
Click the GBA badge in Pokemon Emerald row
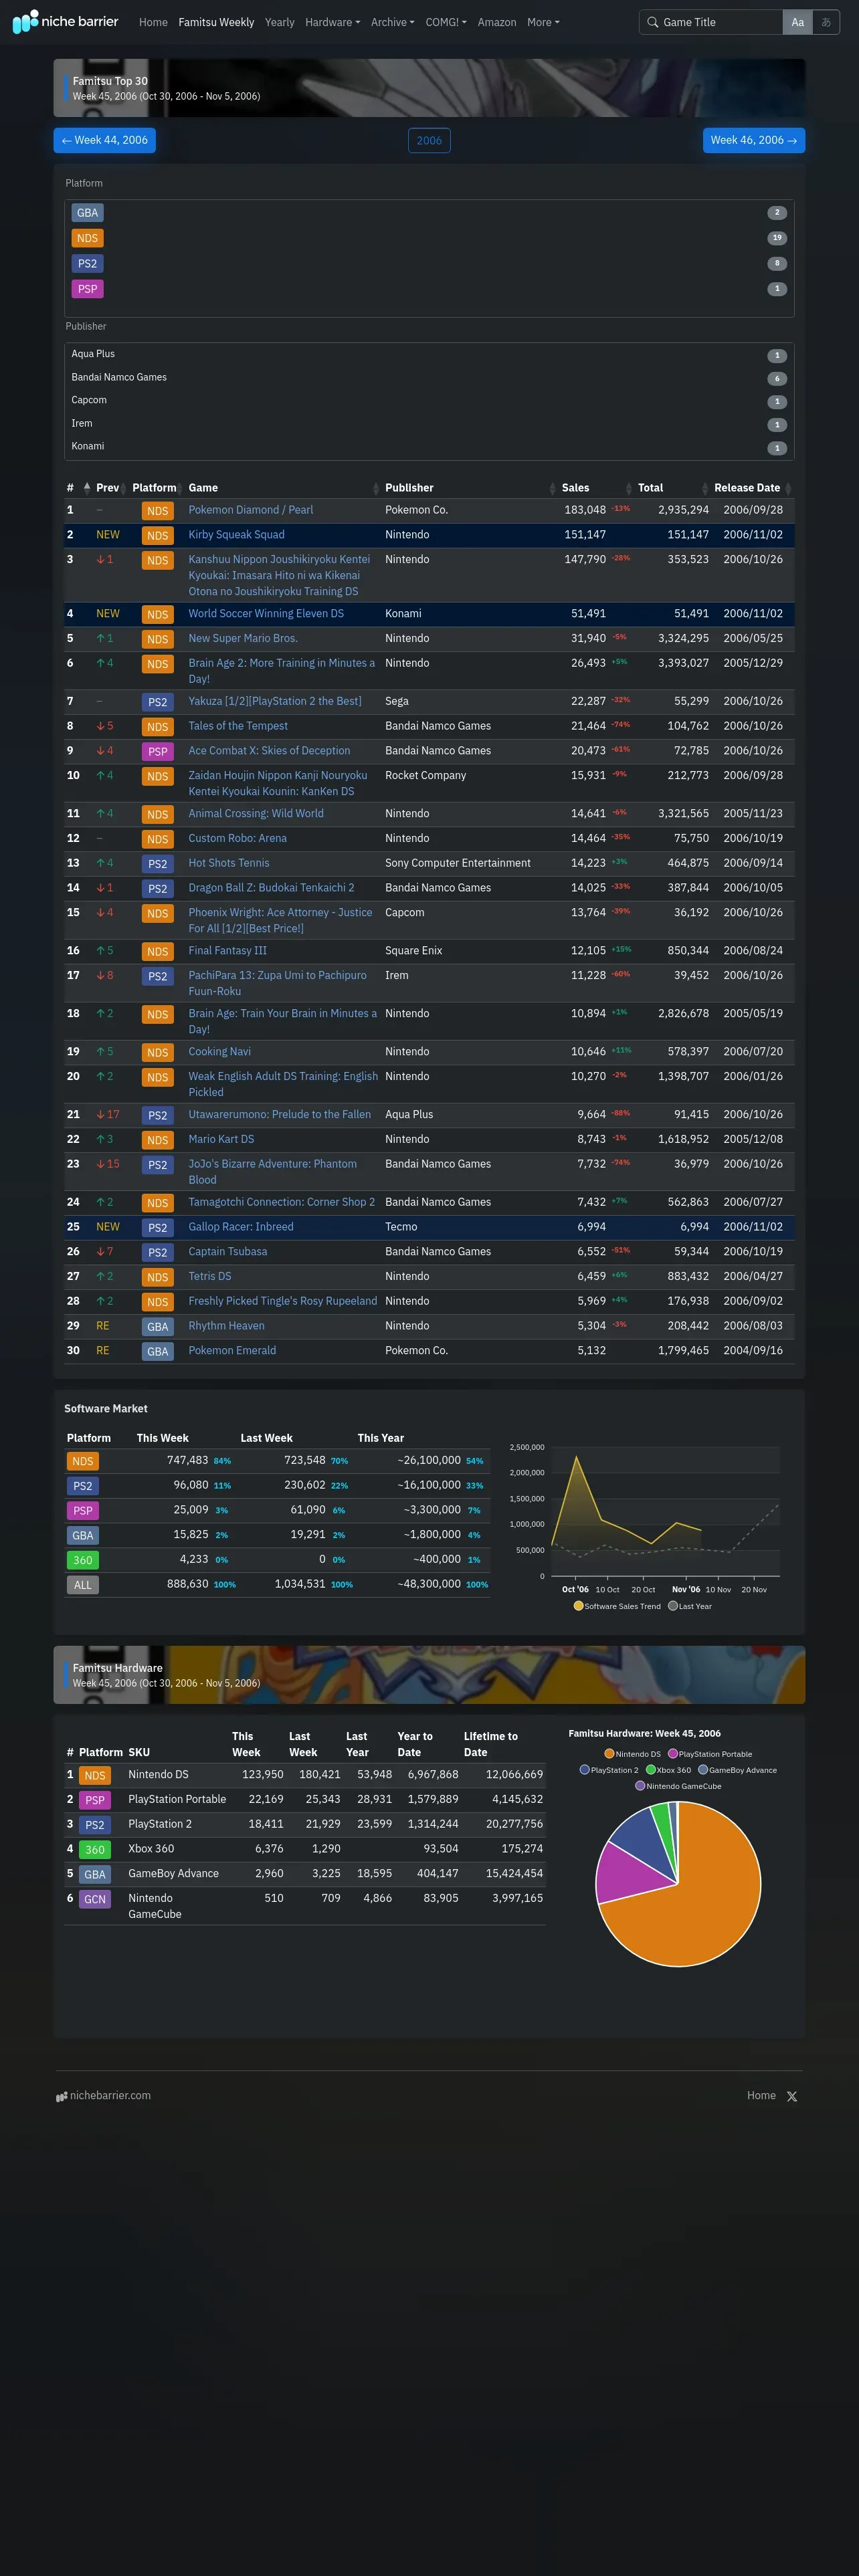[x=158, y=1352]
